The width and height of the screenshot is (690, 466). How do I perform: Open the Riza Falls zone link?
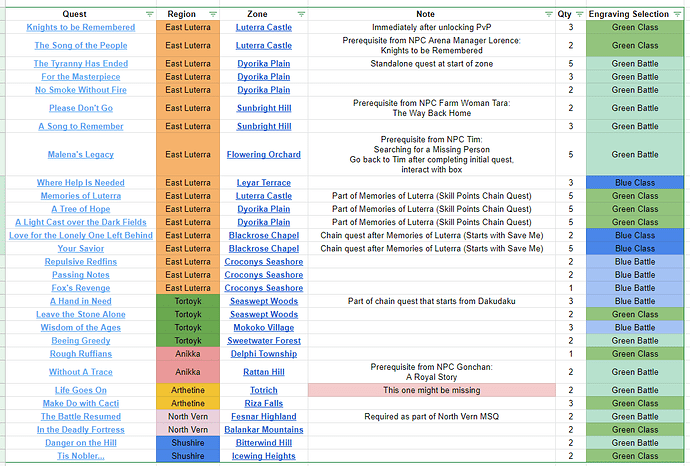click(x=264, y=404)
